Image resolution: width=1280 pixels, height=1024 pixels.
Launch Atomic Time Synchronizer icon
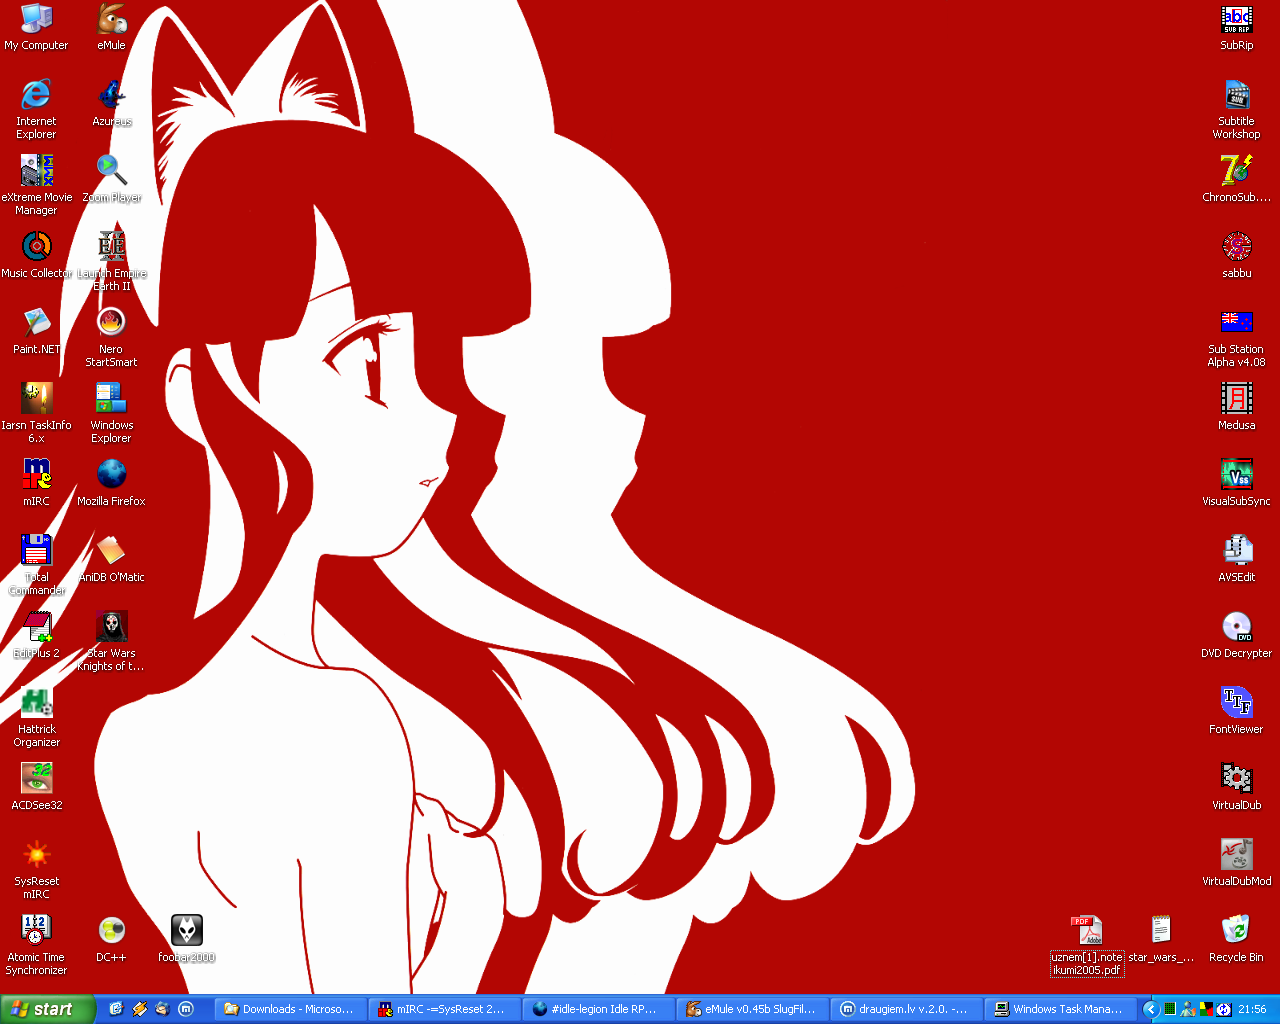click(36, 945)
